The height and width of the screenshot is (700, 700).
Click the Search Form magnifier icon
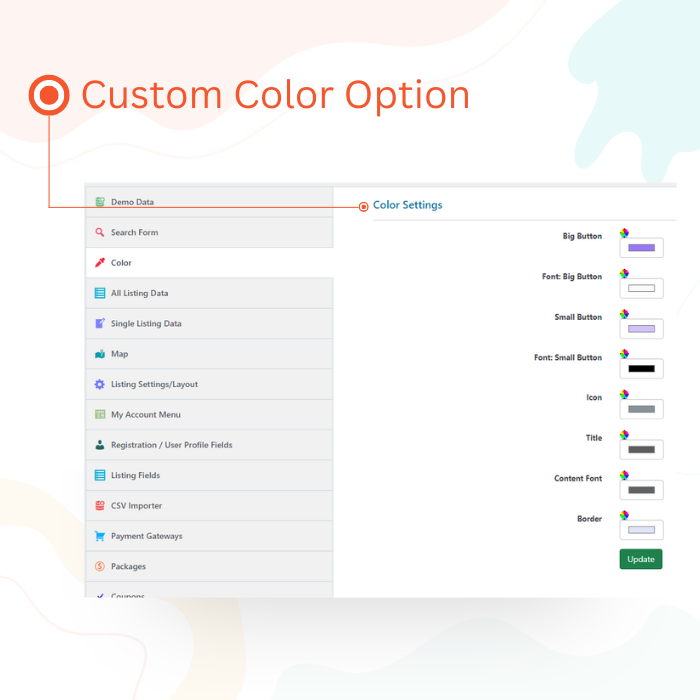pos(100,233)
